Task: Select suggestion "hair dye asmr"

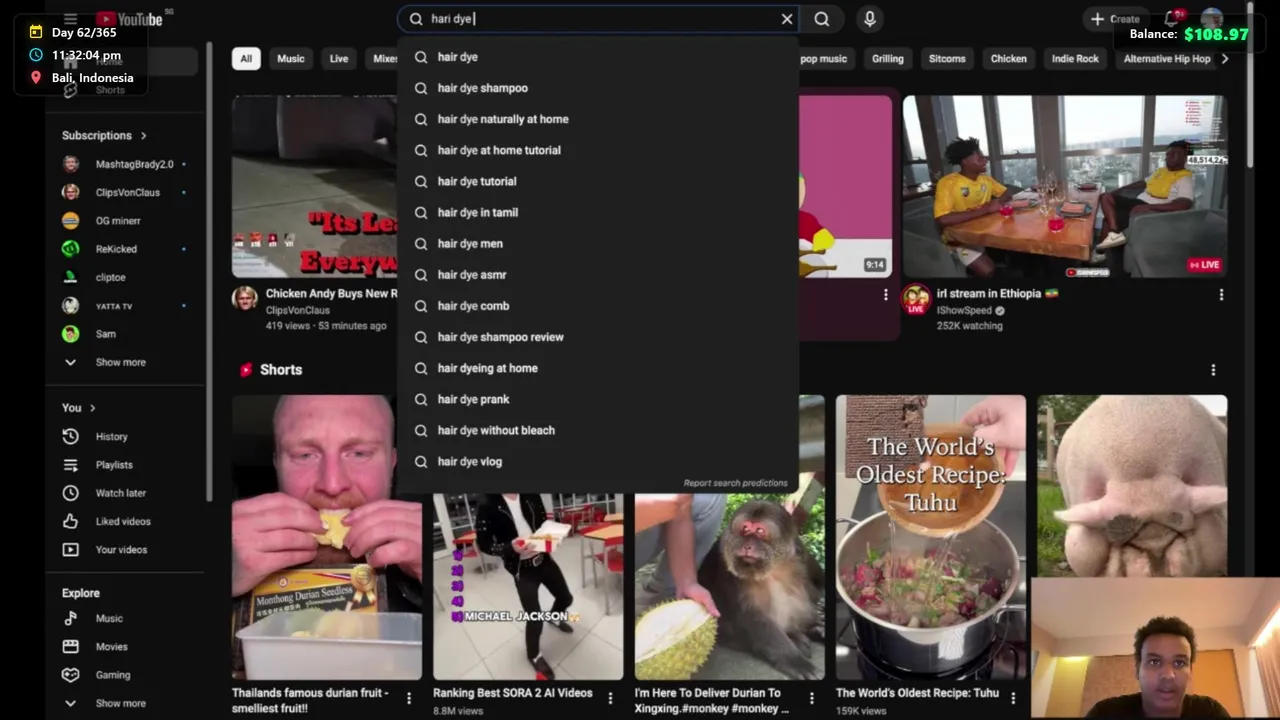Action: 598,274
